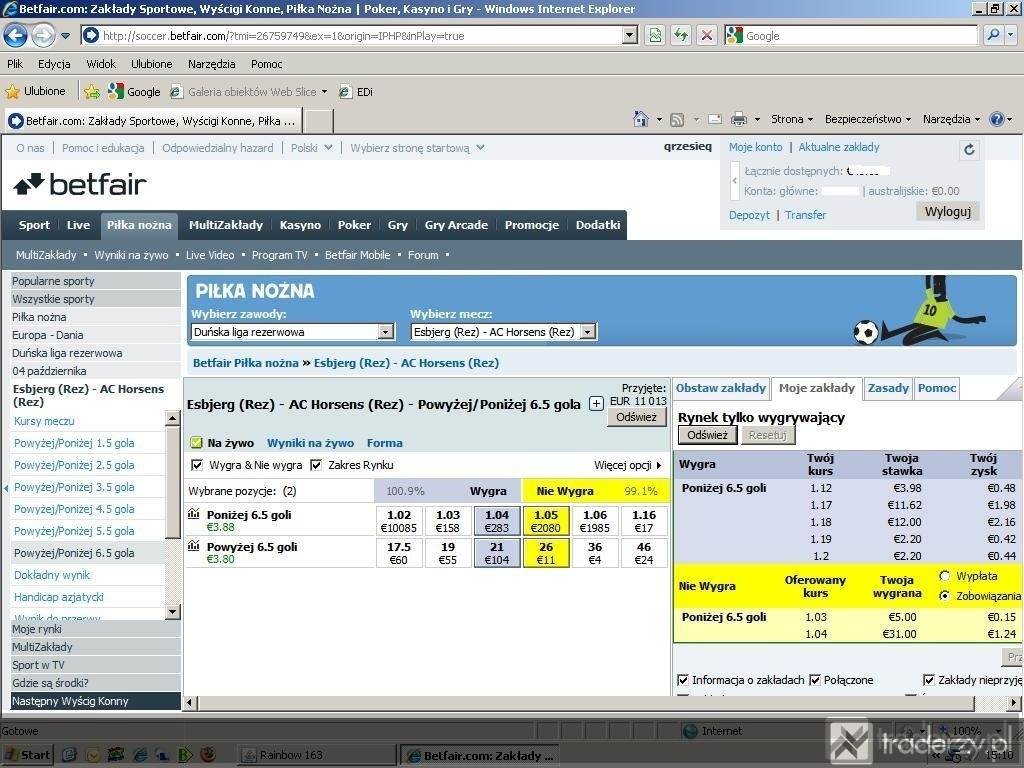Viewport: 1024px width, 768px height.
Task: Click graph icon beside Powyżej 6.5 goli
Action: pos(193,545)
